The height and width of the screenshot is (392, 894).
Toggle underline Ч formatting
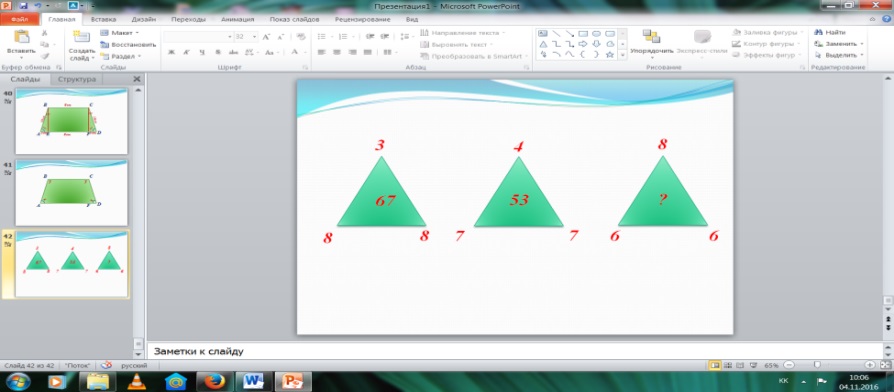(201, 52)
